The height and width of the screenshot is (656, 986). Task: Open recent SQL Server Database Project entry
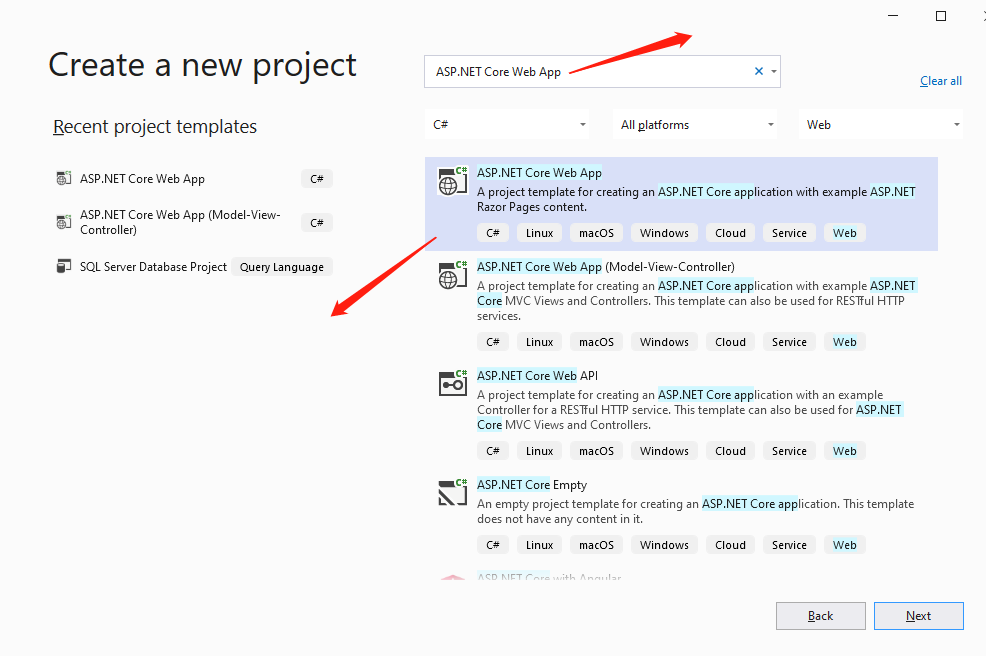coord(153,267)
